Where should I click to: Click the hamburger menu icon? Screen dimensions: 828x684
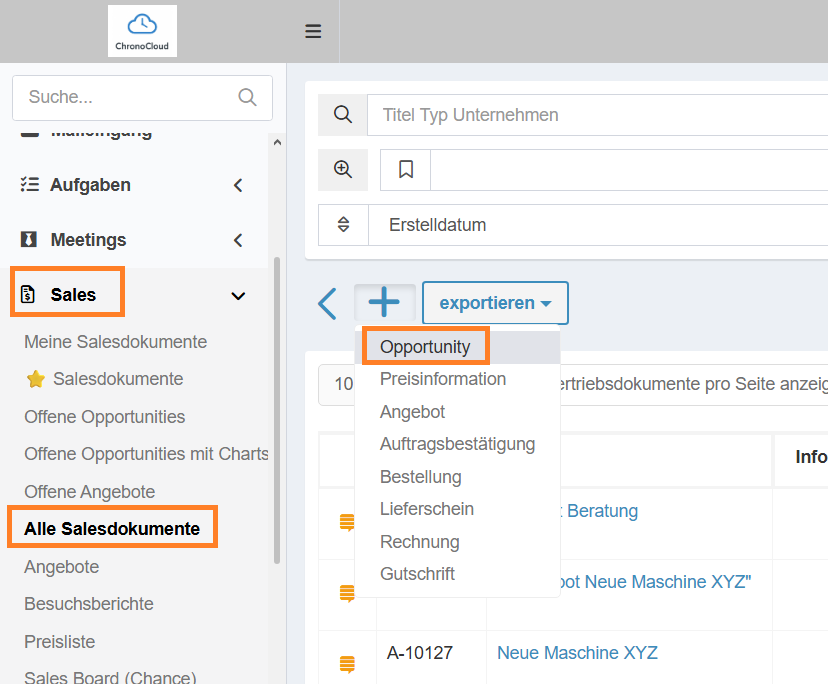[313, 31]
